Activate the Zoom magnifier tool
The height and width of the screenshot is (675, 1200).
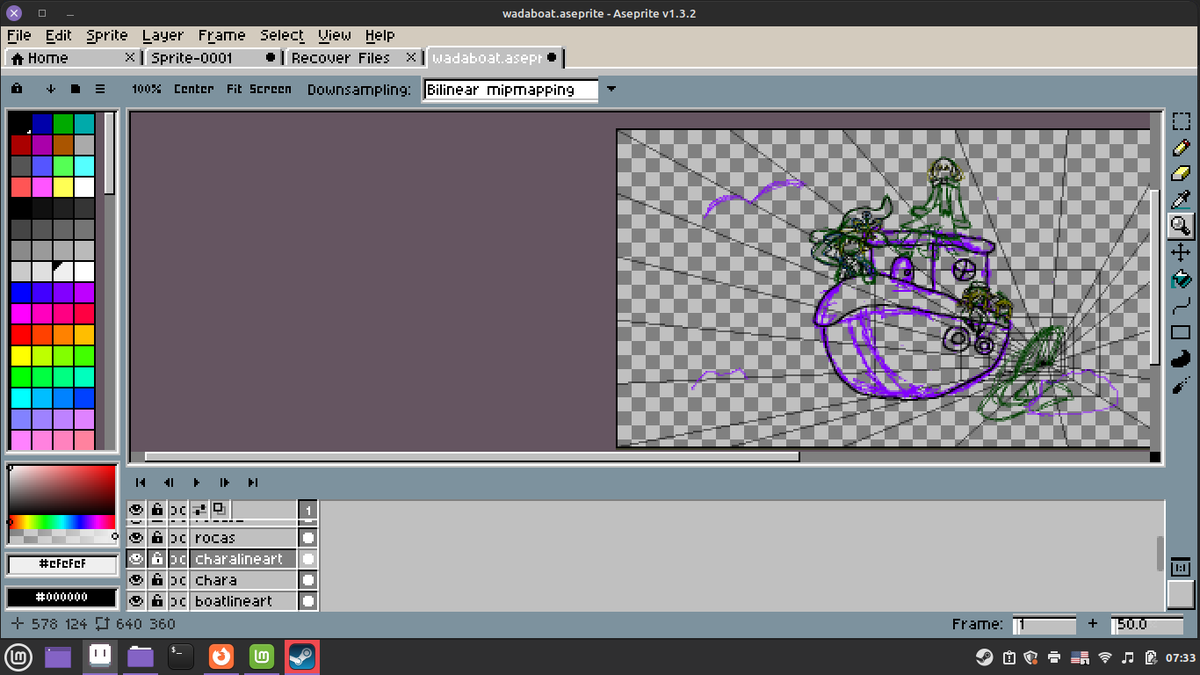(x=1180, y=225)
